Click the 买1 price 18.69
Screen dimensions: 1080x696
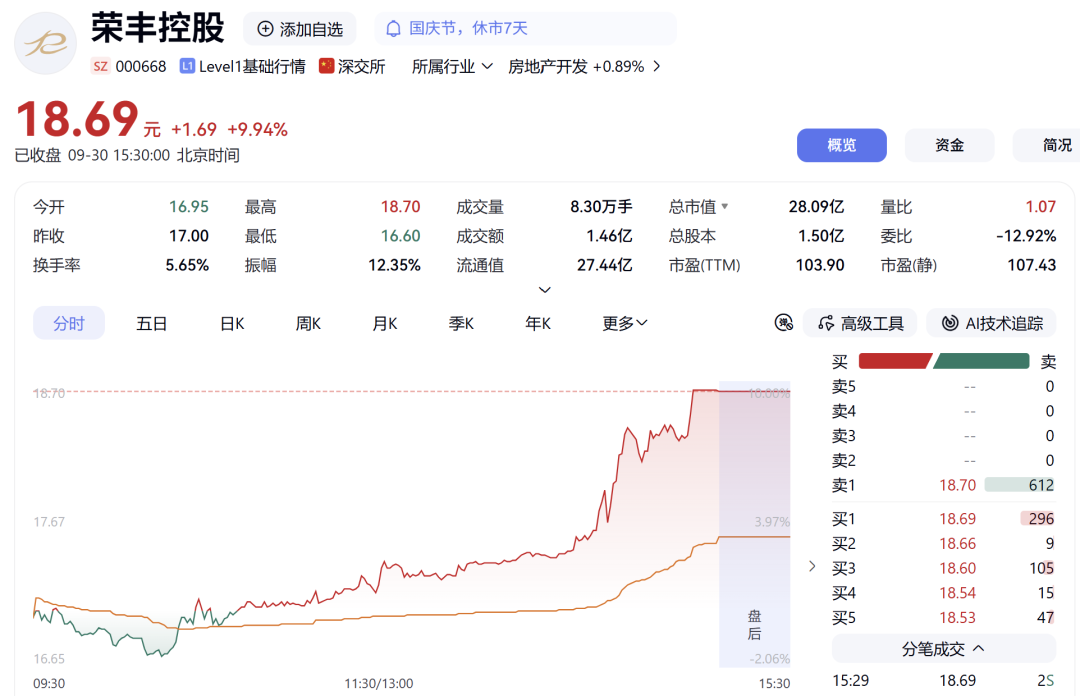click(957, 519)
